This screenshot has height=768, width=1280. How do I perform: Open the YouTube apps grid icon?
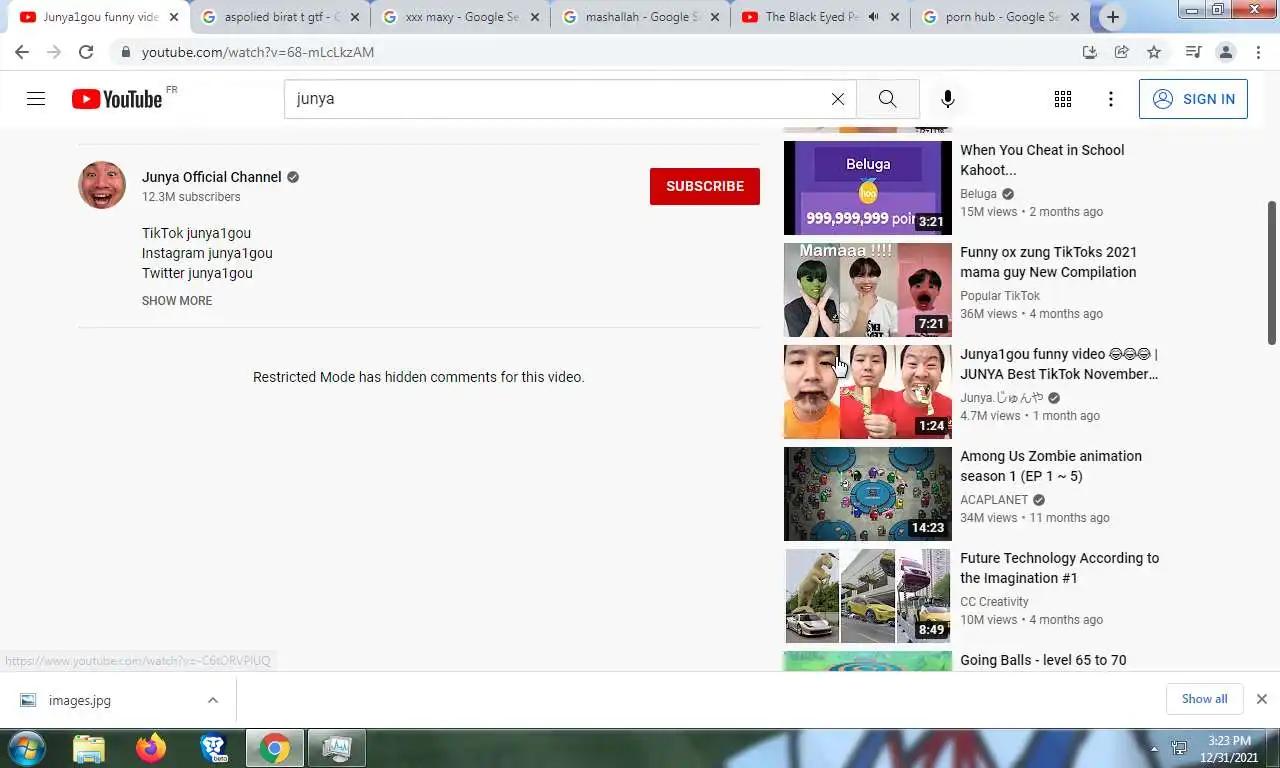(1063, 99)
